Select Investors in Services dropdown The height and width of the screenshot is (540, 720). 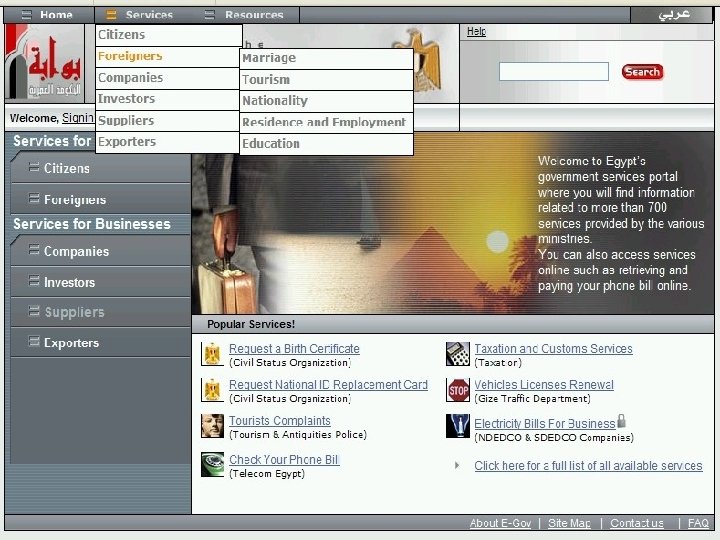tap(168, 99)
